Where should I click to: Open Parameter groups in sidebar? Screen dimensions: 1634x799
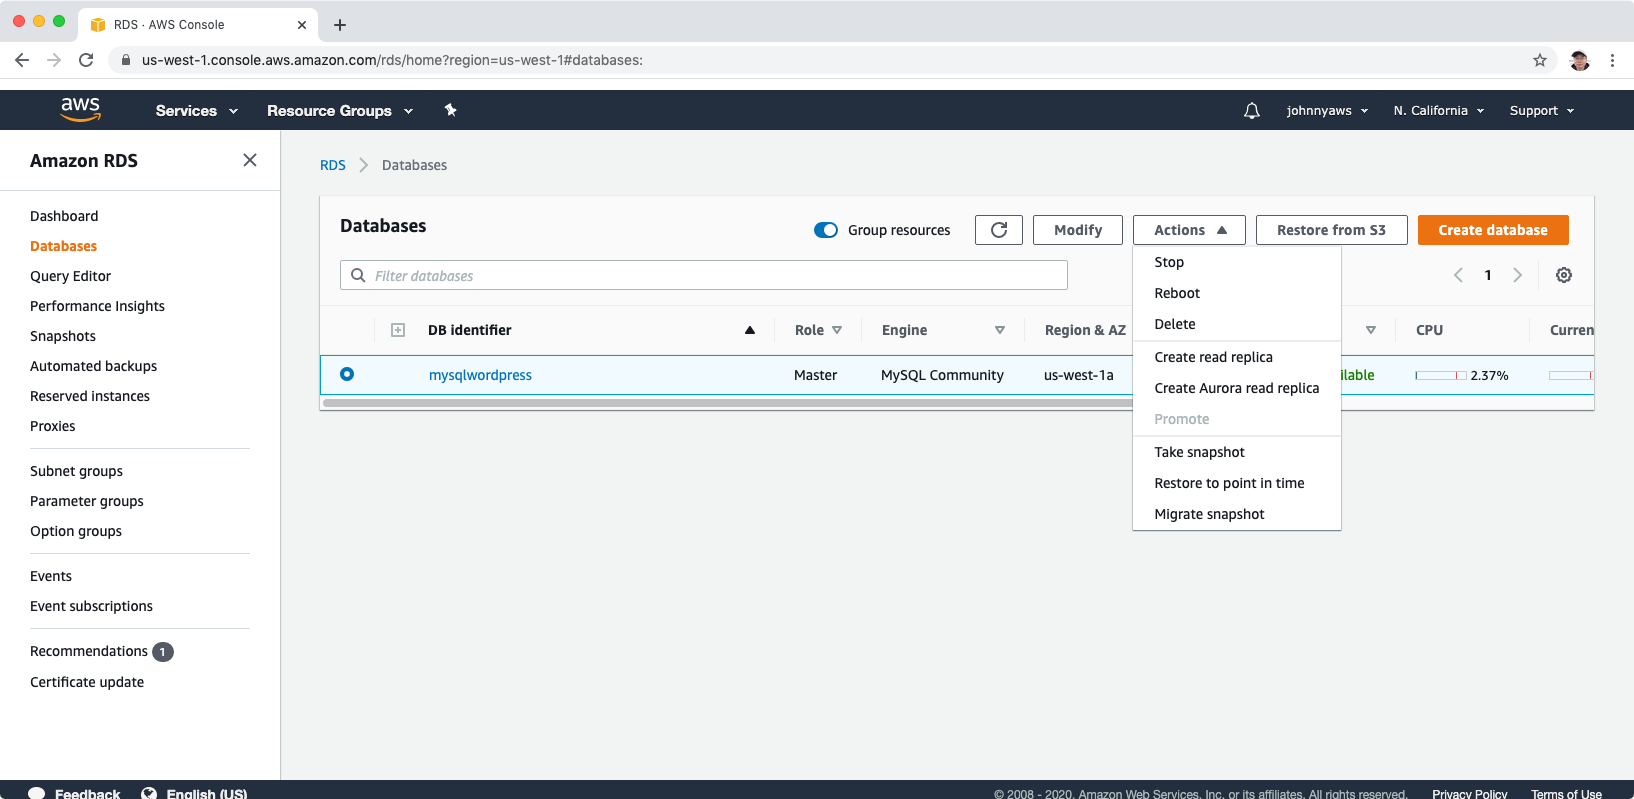click(x=87, y=501)
